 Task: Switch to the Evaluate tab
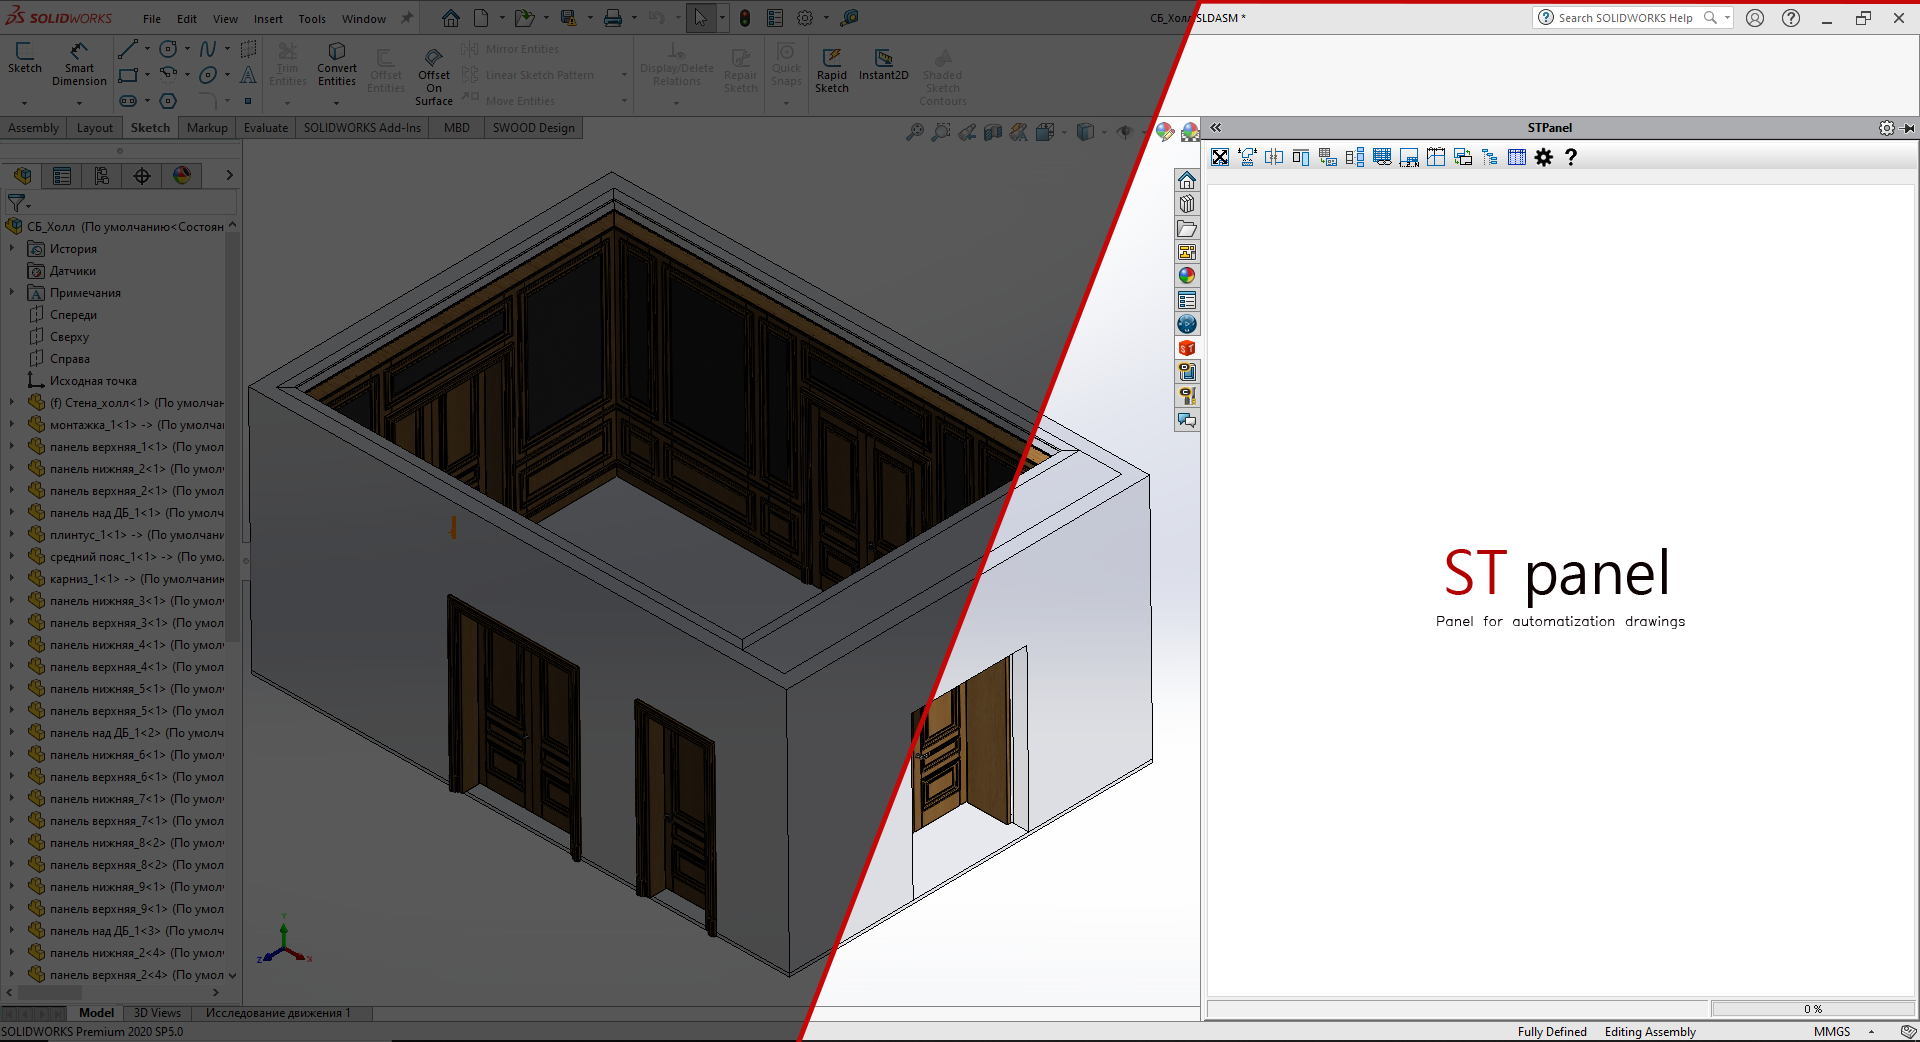266,128
